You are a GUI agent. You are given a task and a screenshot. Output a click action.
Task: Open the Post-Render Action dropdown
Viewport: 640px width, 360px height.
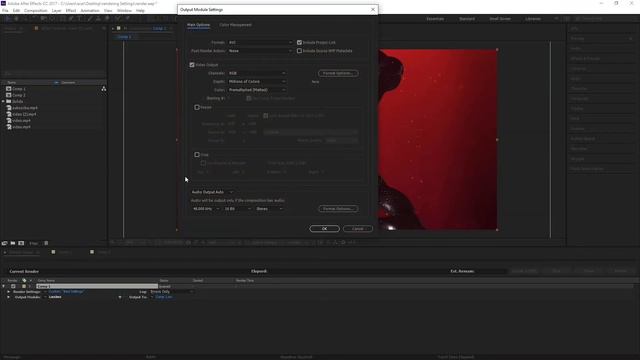[260, 51]
